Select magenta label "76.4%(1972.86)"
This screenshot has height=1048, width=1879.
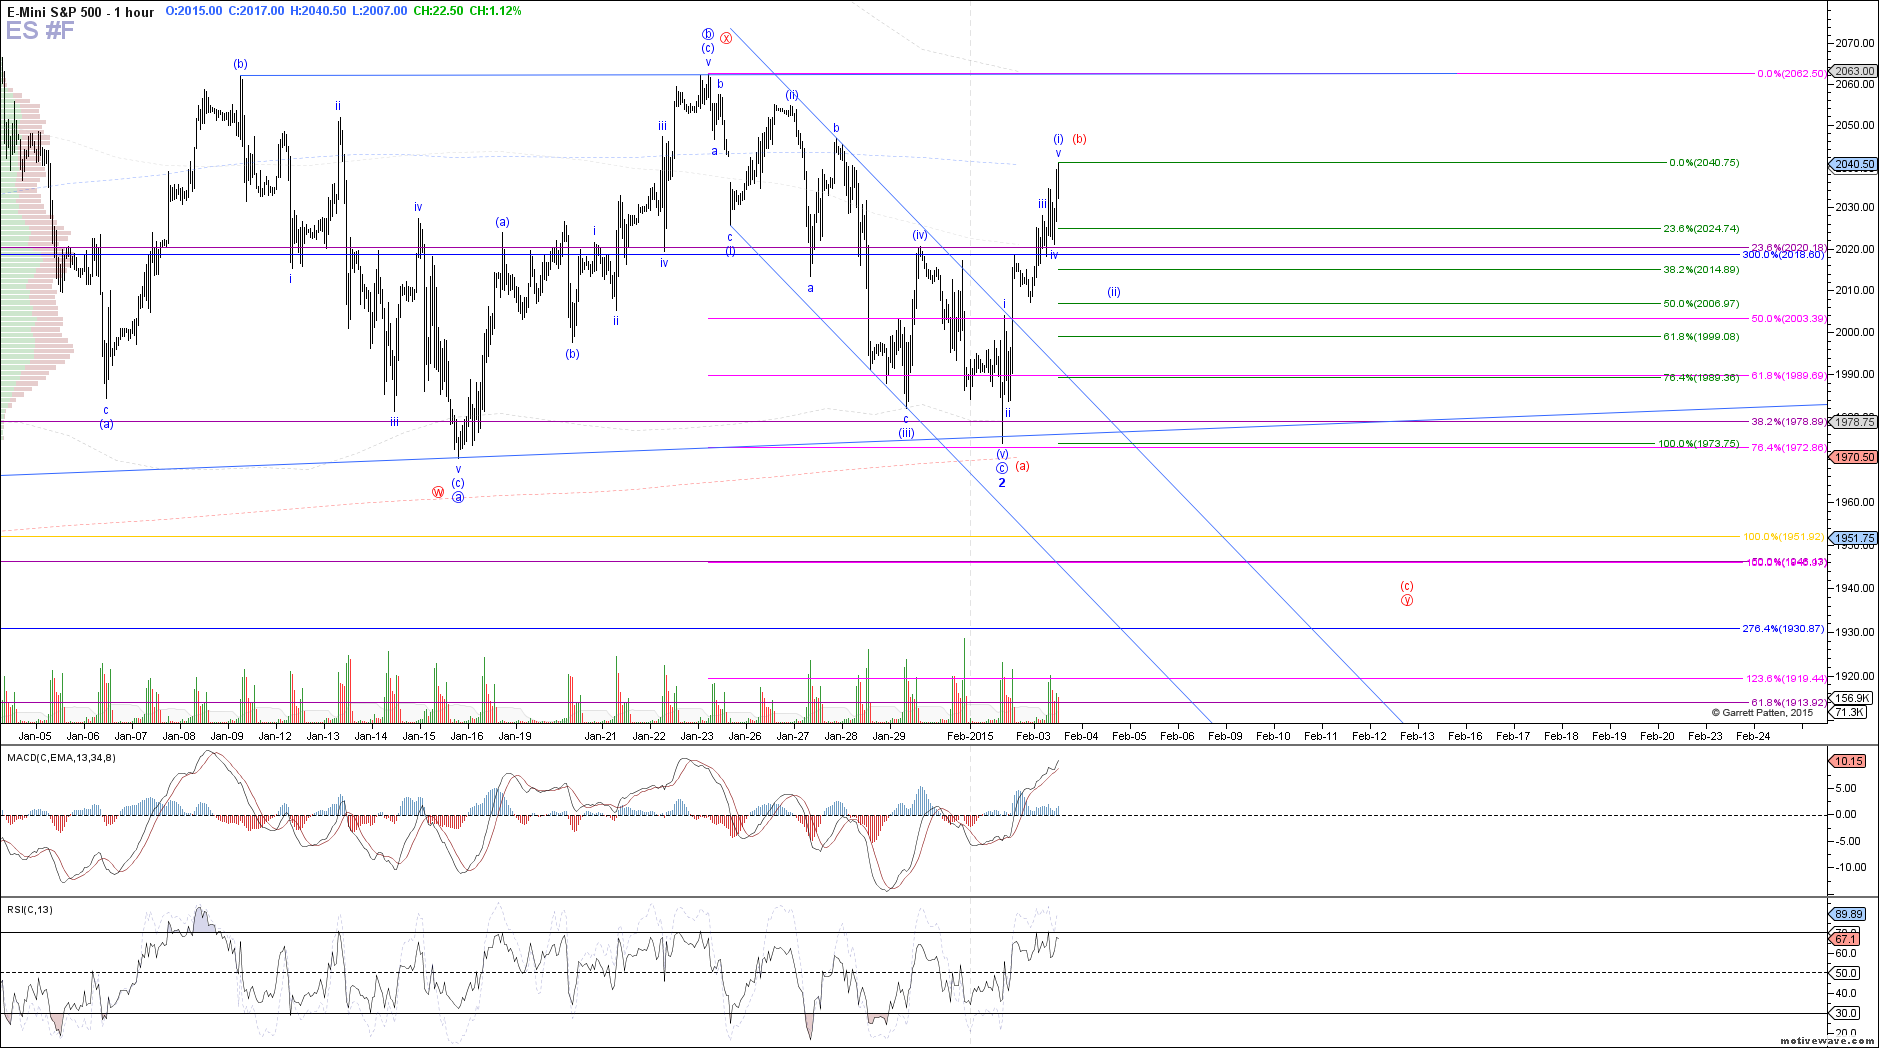click(1789, 448)
